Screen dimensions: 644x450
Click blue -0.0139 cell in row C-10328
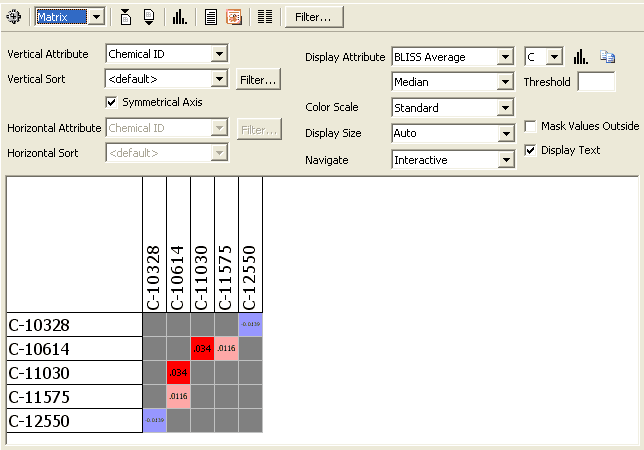click(x=251, y=324)
